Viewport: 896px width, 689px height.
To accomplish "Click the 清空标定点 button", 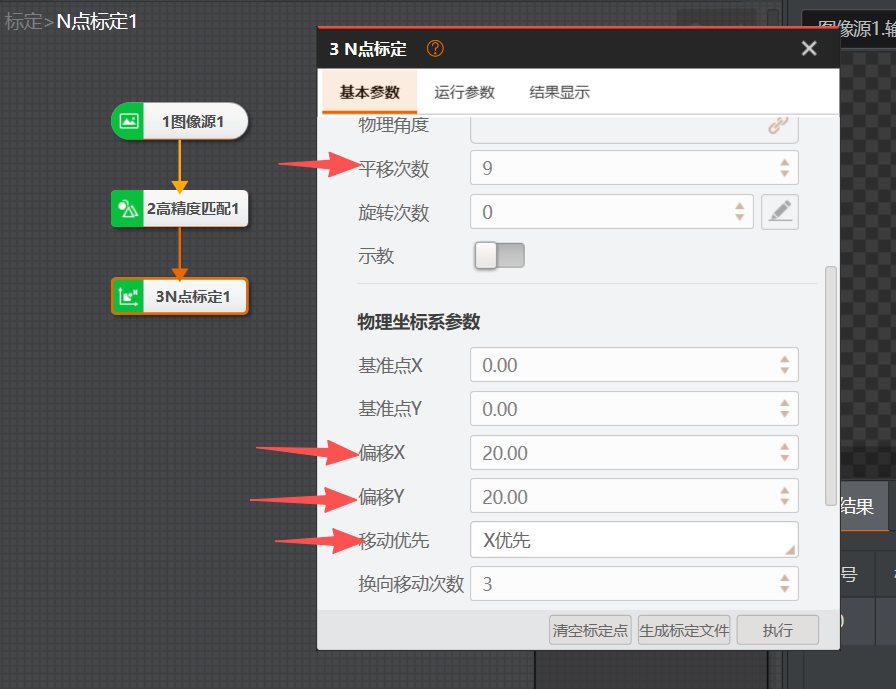I will coord(591,631).
